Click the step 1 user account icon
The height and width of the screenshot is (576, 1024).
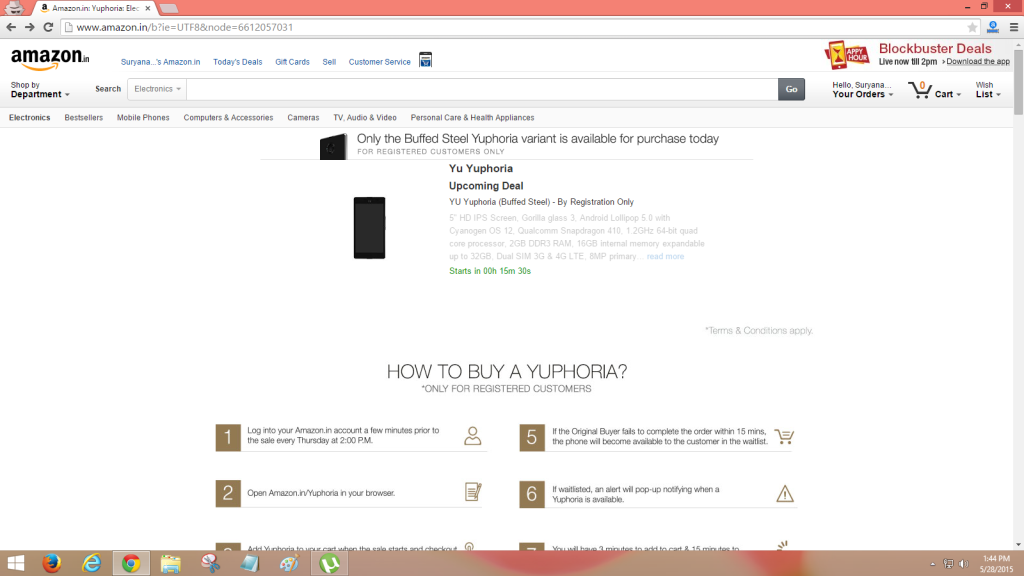coord(473,436)
